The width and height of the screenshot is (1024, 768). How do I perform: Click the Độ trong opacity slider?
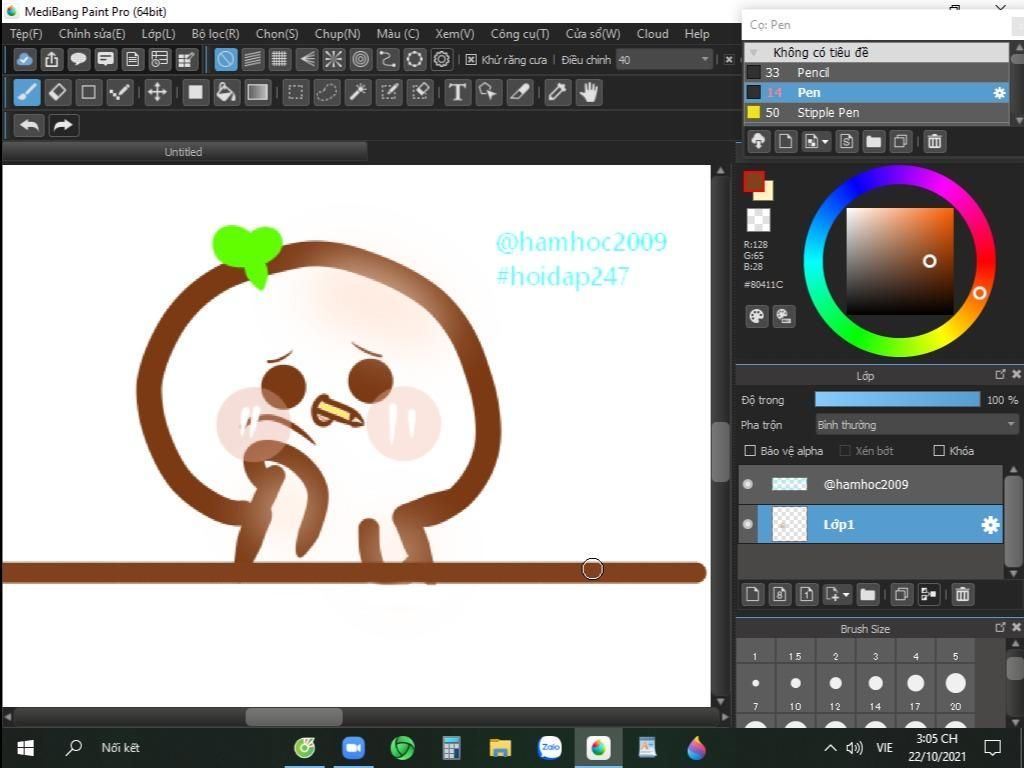tap(897, 400)
